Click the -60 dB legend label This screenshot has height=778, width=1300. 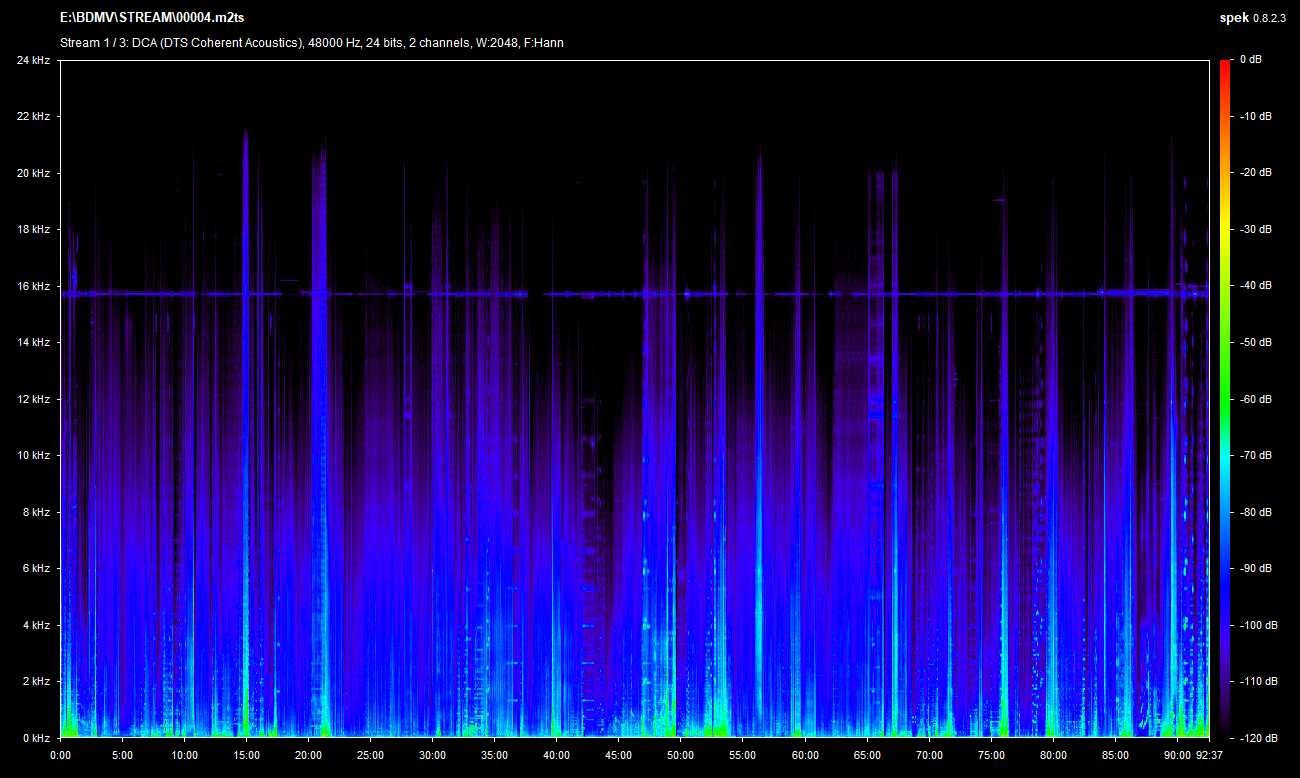(x=1254, y=399)
